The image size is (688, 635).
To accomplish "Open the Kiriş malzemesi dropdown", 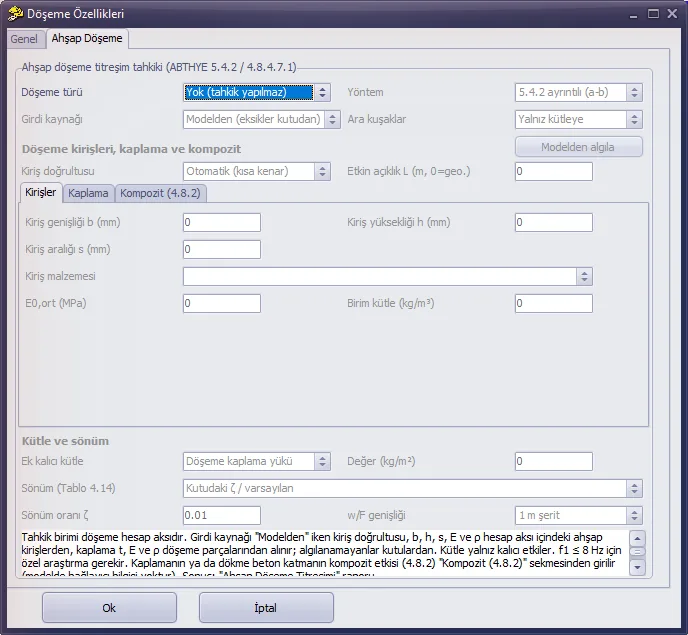I will (388, 276).
